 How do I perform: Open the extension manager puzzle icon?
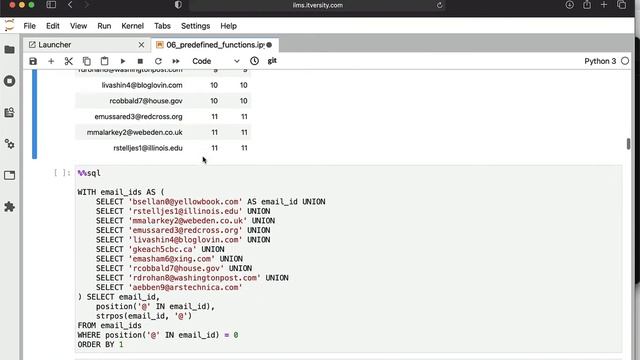coord(9,207)
